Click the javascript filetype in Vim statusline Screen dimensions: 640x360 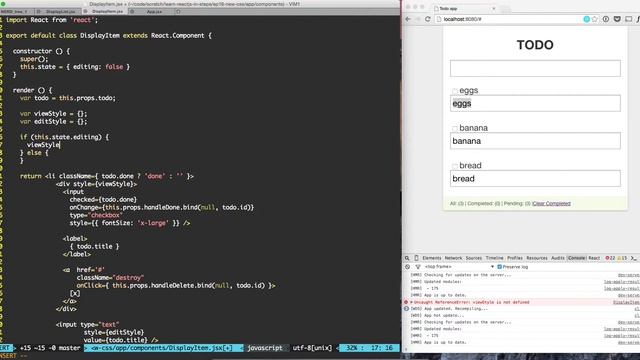tap(264, 348)
